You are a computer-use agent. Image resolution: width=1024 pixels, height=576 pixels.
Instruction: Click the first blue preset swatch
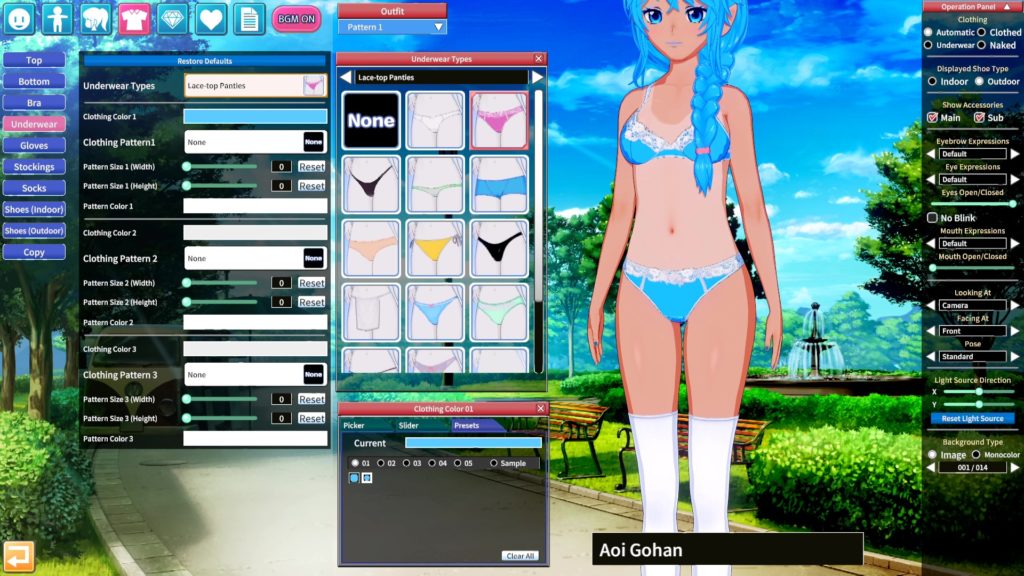click(354, 478)
